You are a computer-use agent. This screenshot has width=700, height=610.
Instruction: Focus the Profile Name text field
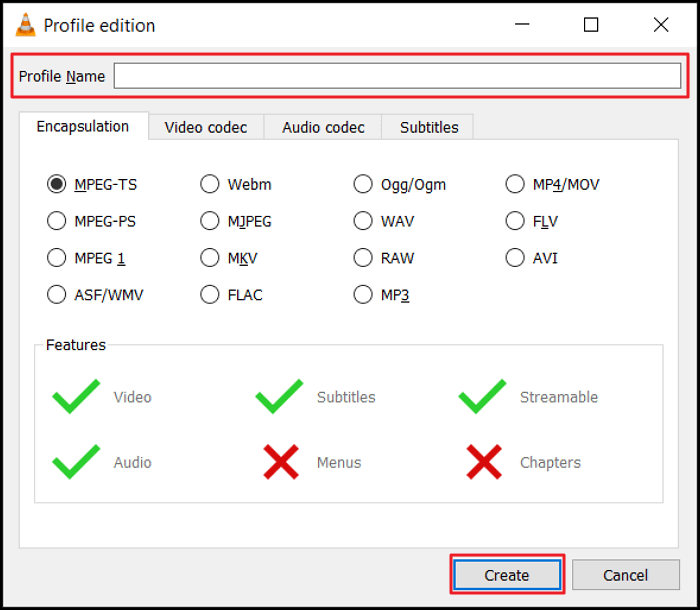point(397,76)
